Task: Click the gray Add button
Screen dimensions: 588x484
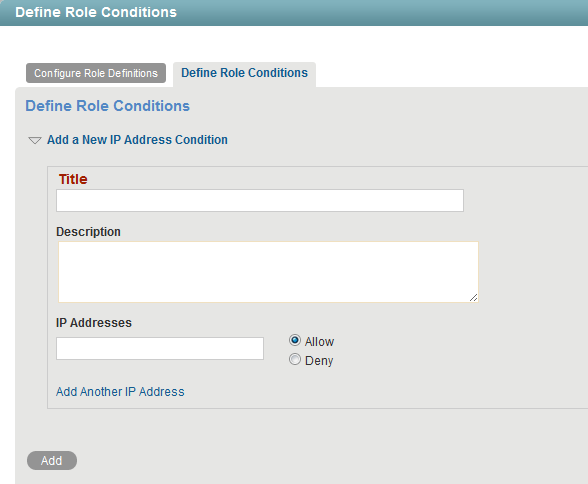Action: [52, 460]
